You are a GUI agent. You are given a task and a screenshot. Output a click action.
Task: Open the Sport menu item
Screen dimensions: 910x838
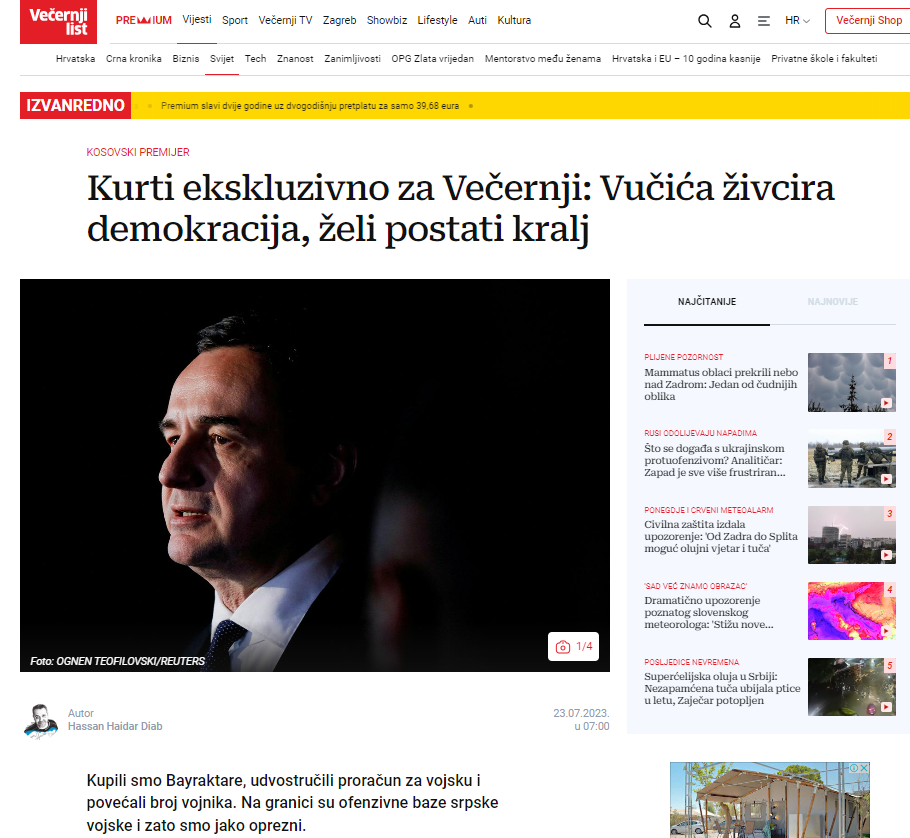(x=234, y=20)
